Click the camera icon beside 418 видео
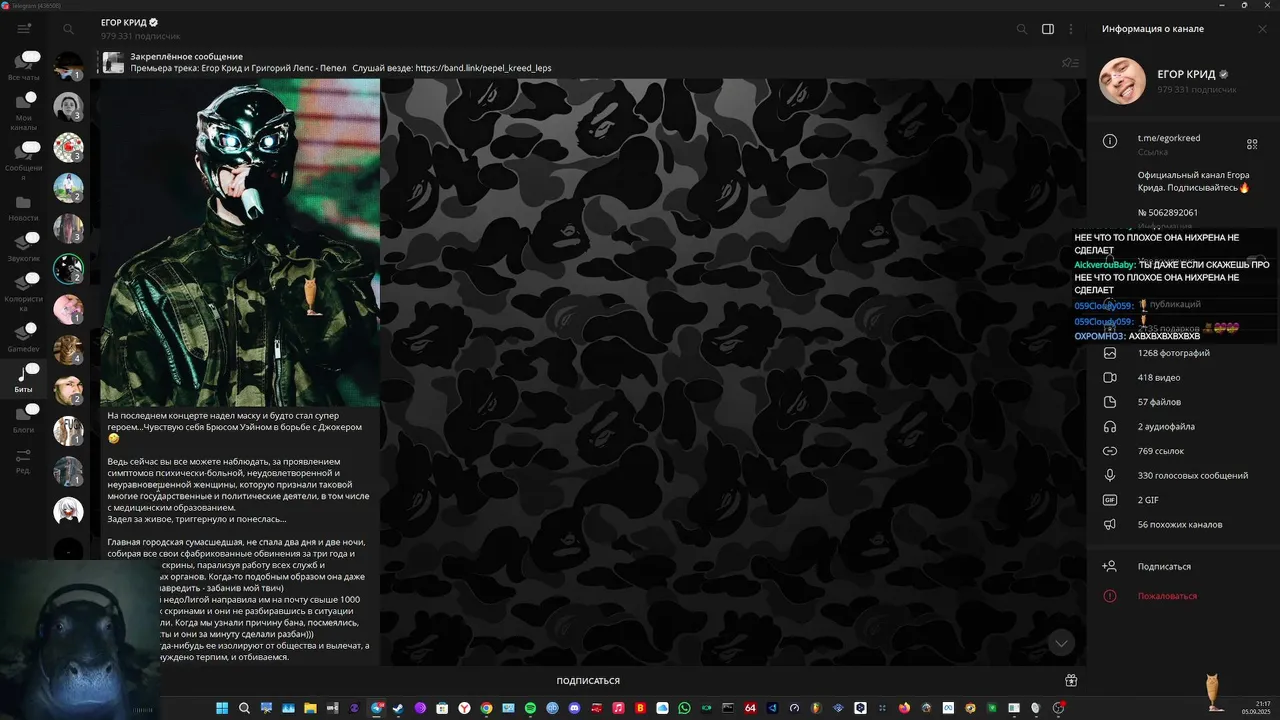The image size is (1280, 720). click(1110, 378)
